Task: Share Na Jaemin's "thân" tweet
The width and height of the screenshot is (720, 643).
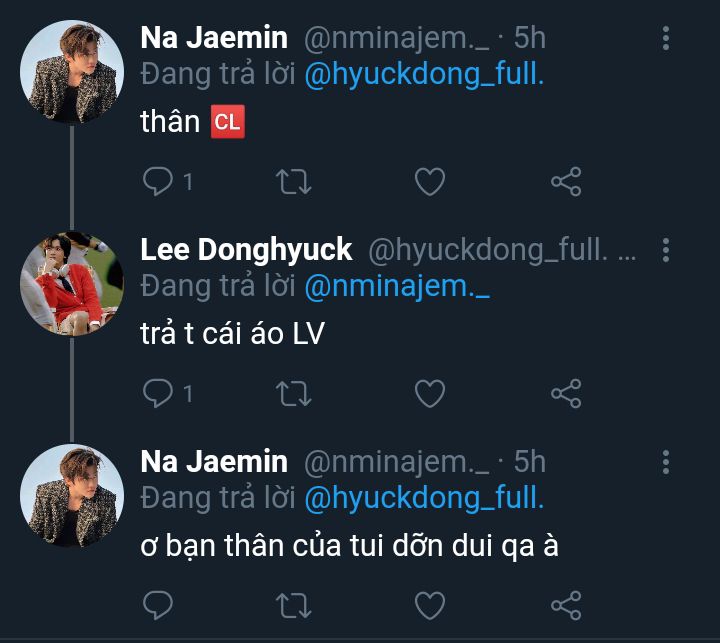Action: pyautogui.click(x=566, y=181)
